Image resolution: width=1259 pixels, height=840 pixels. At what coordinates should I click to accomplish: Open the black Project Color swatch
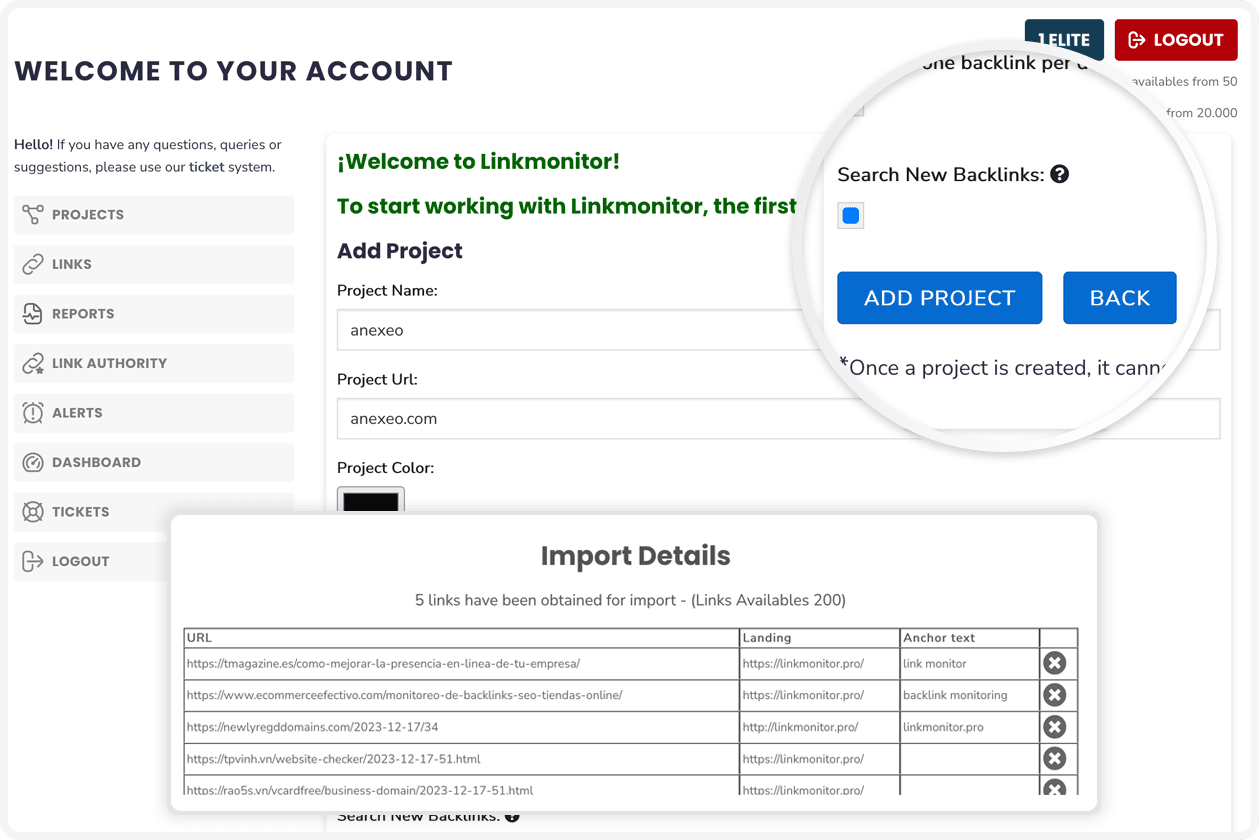371,500
